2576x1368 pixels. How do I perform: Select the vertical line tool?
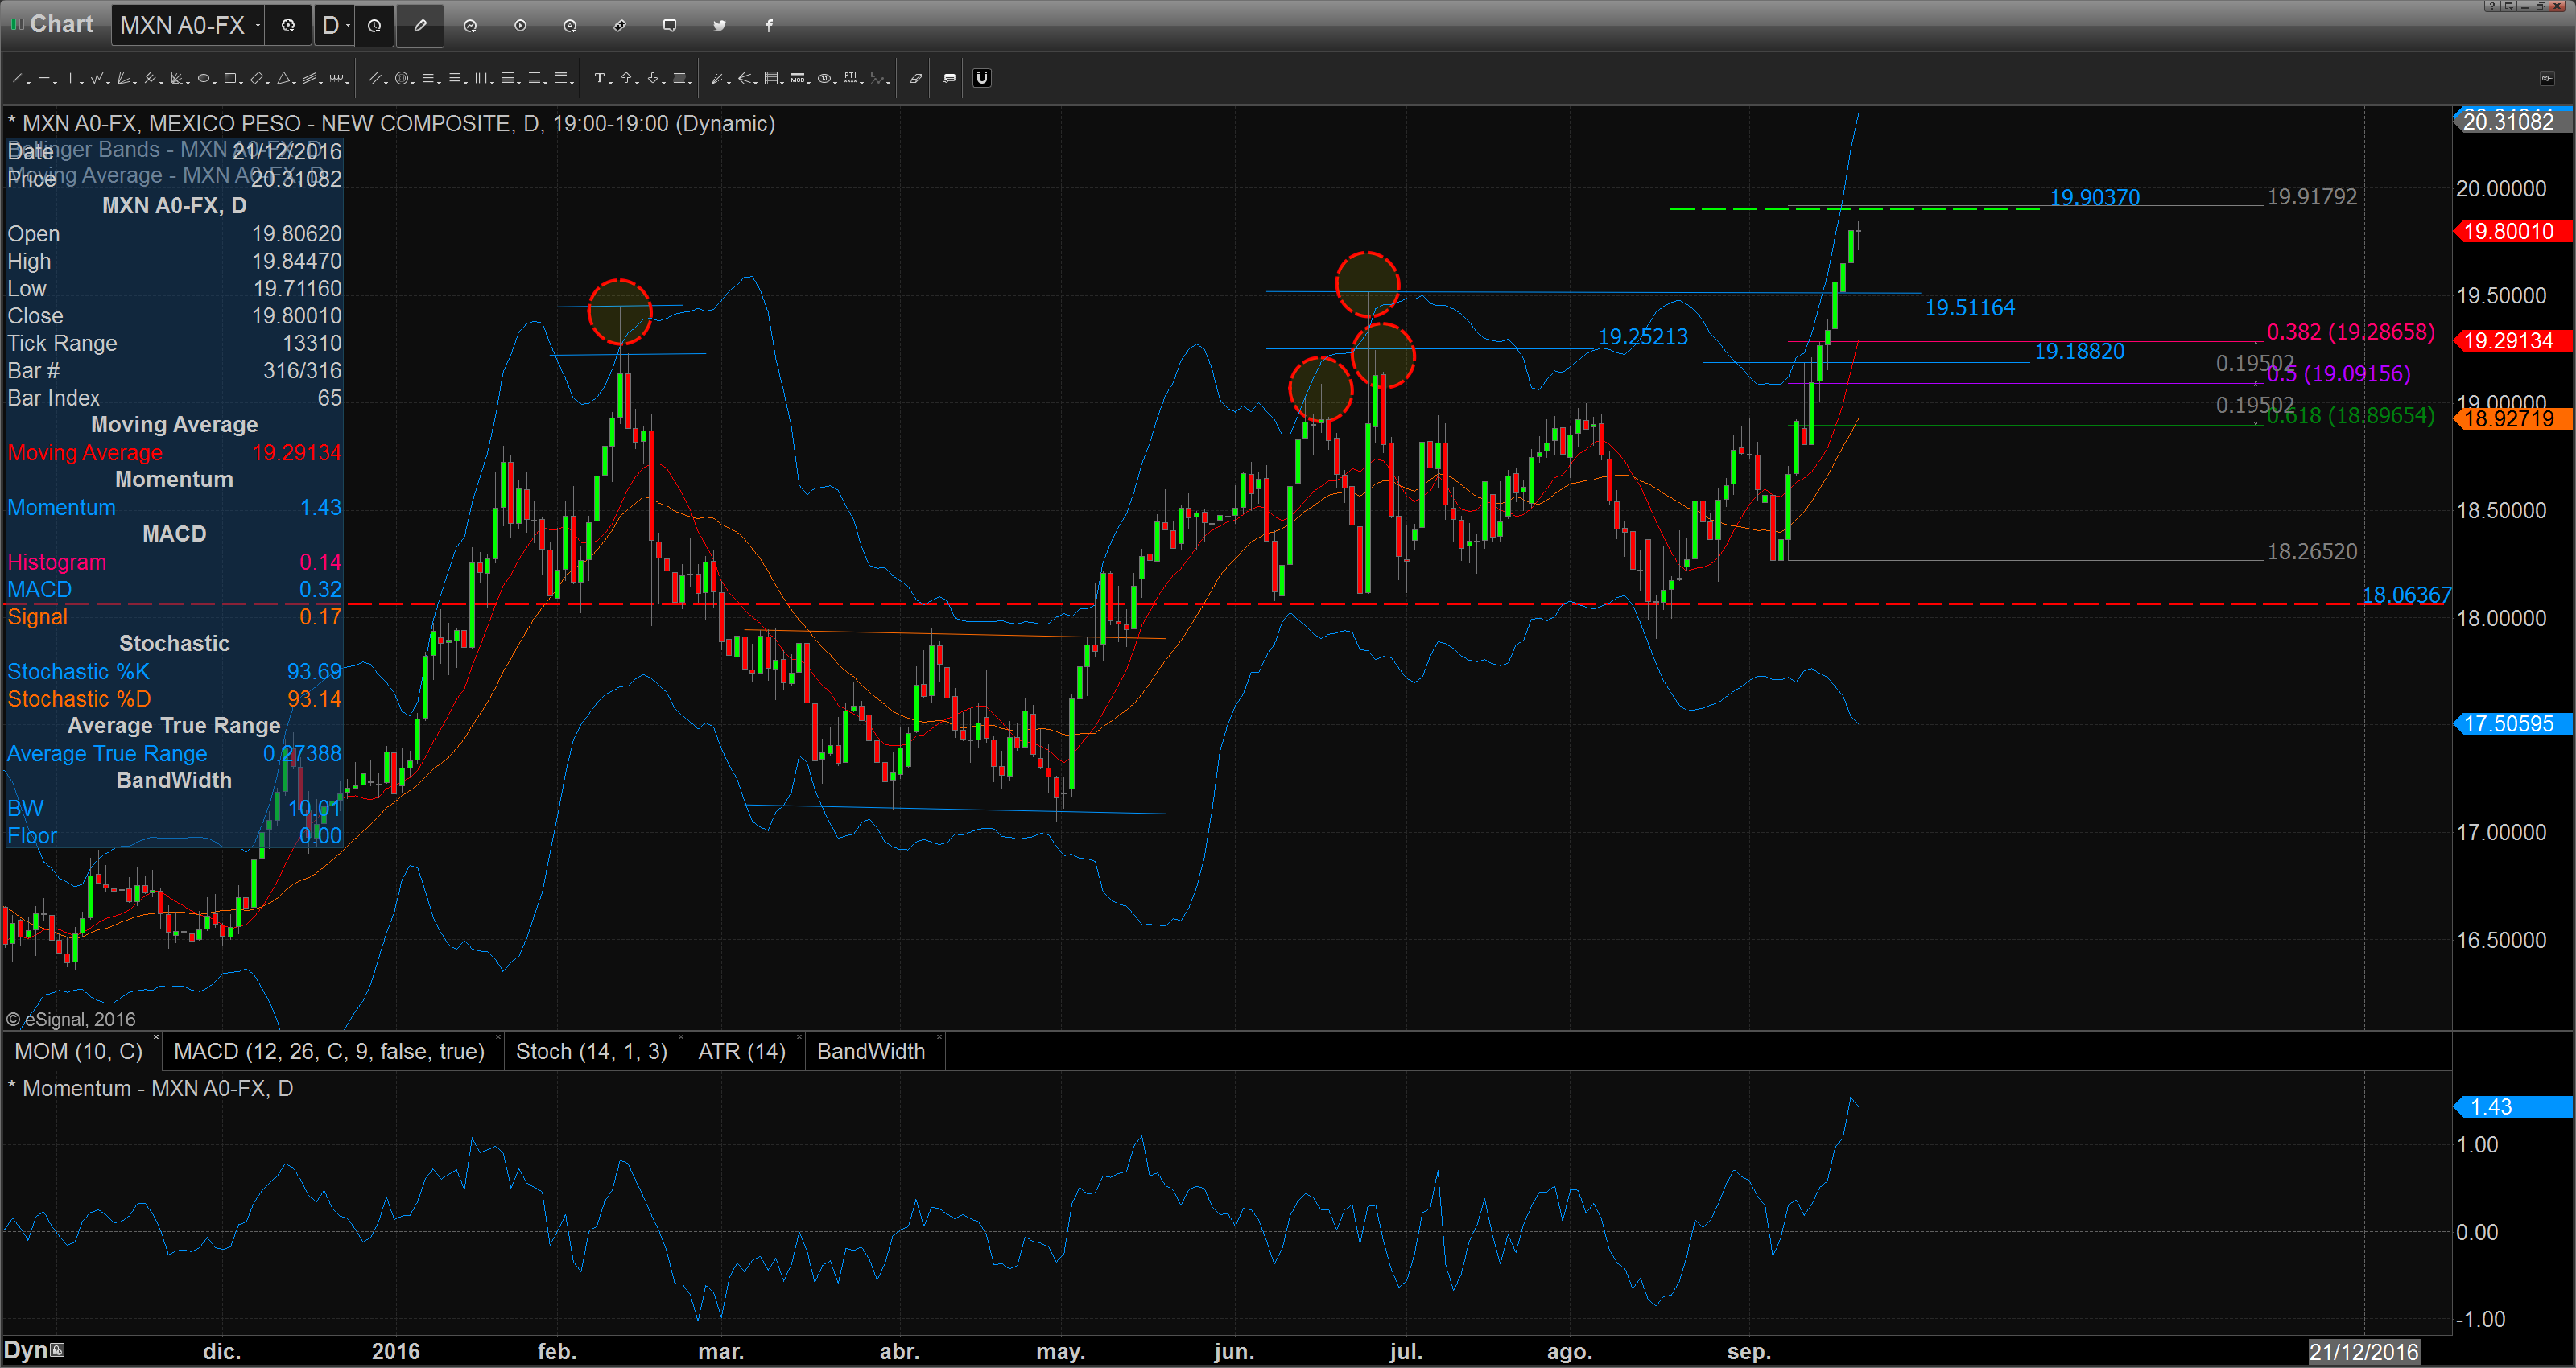click(70, 78)
